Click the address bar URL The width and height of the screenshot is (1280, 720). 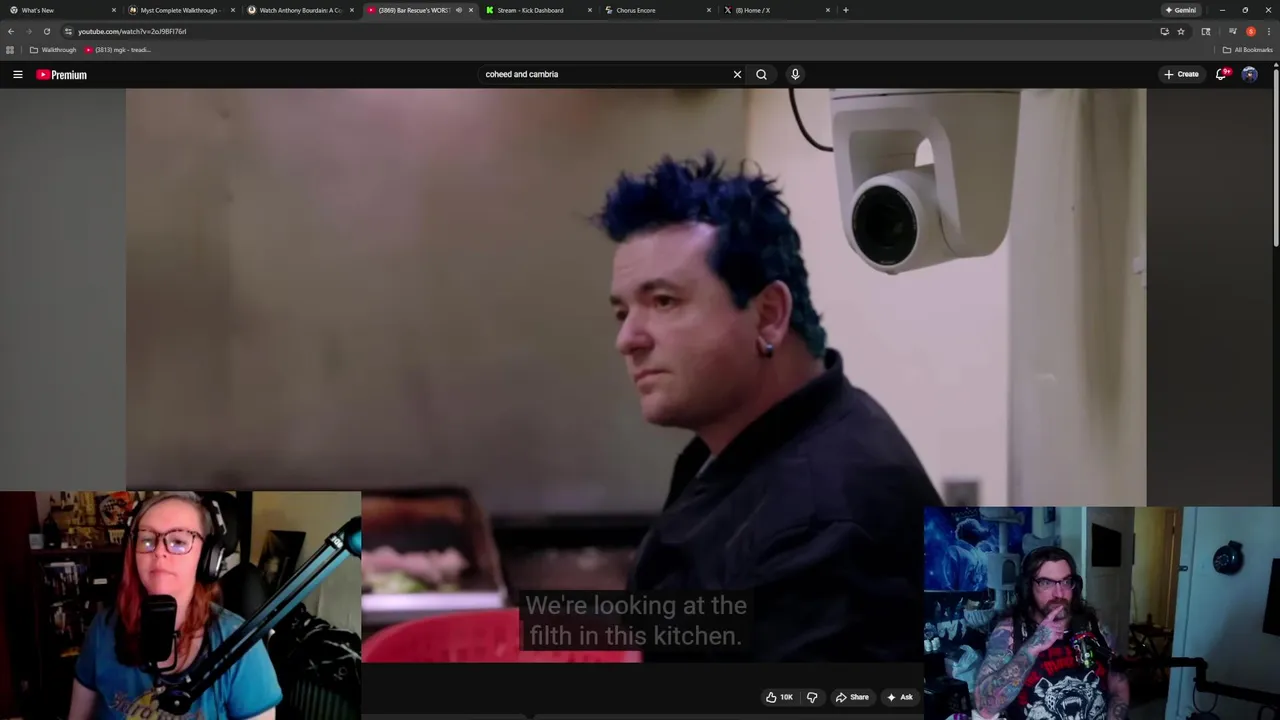[132, 31]
